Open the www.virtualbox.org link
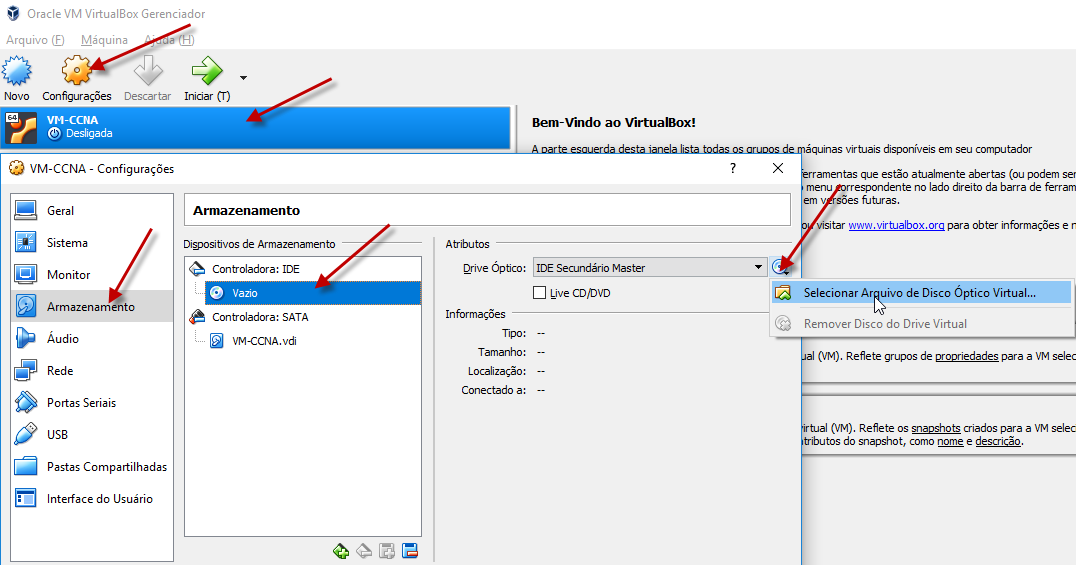The width and height of the screenshot is (1076, 565). 896,225
